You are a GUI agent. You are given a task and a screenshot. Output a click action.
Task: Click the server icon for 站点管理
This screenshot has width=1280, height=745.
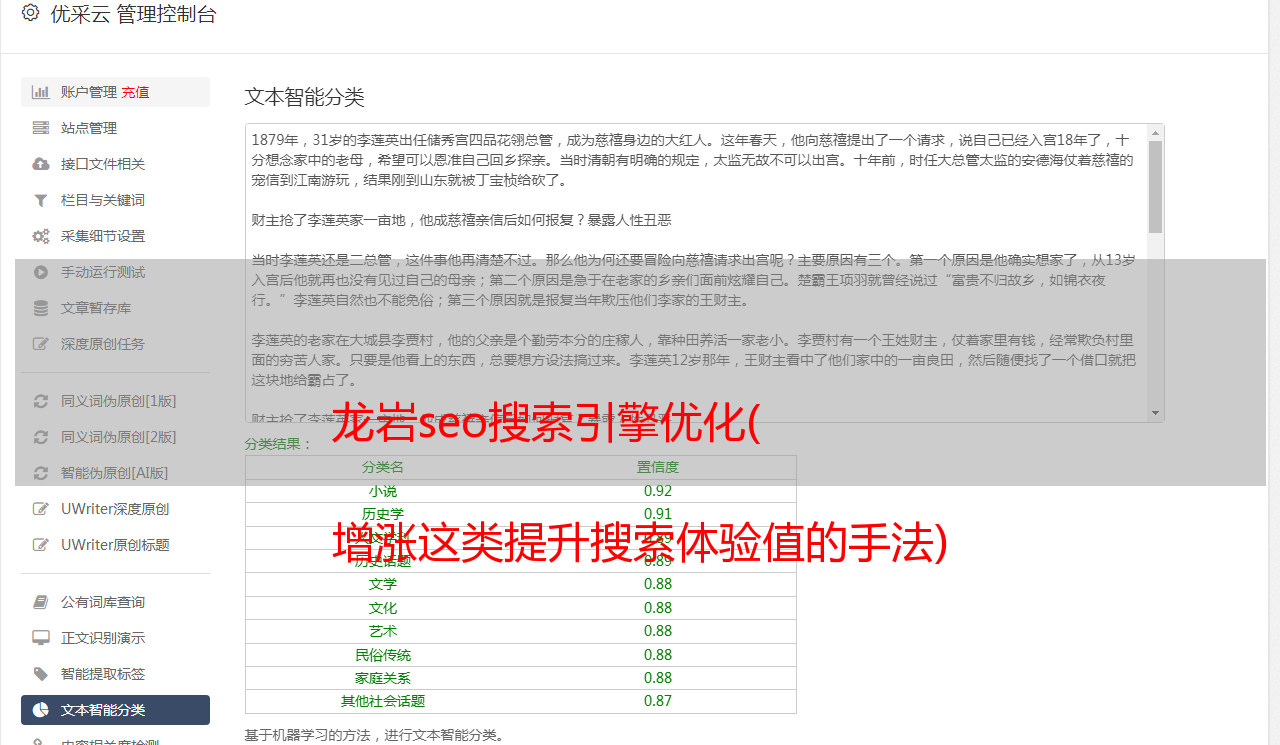[41, 128]
